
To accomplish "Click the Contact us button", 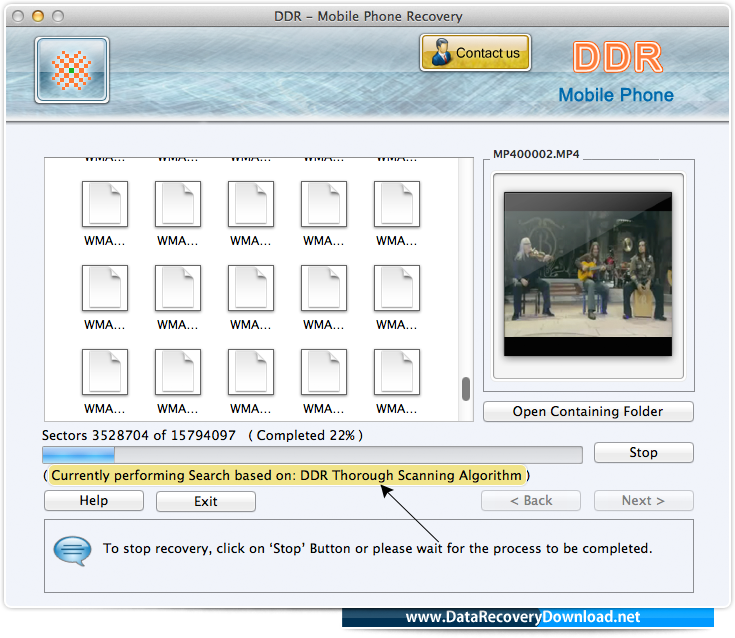I will pyautogui.click(x=475, y=53).
